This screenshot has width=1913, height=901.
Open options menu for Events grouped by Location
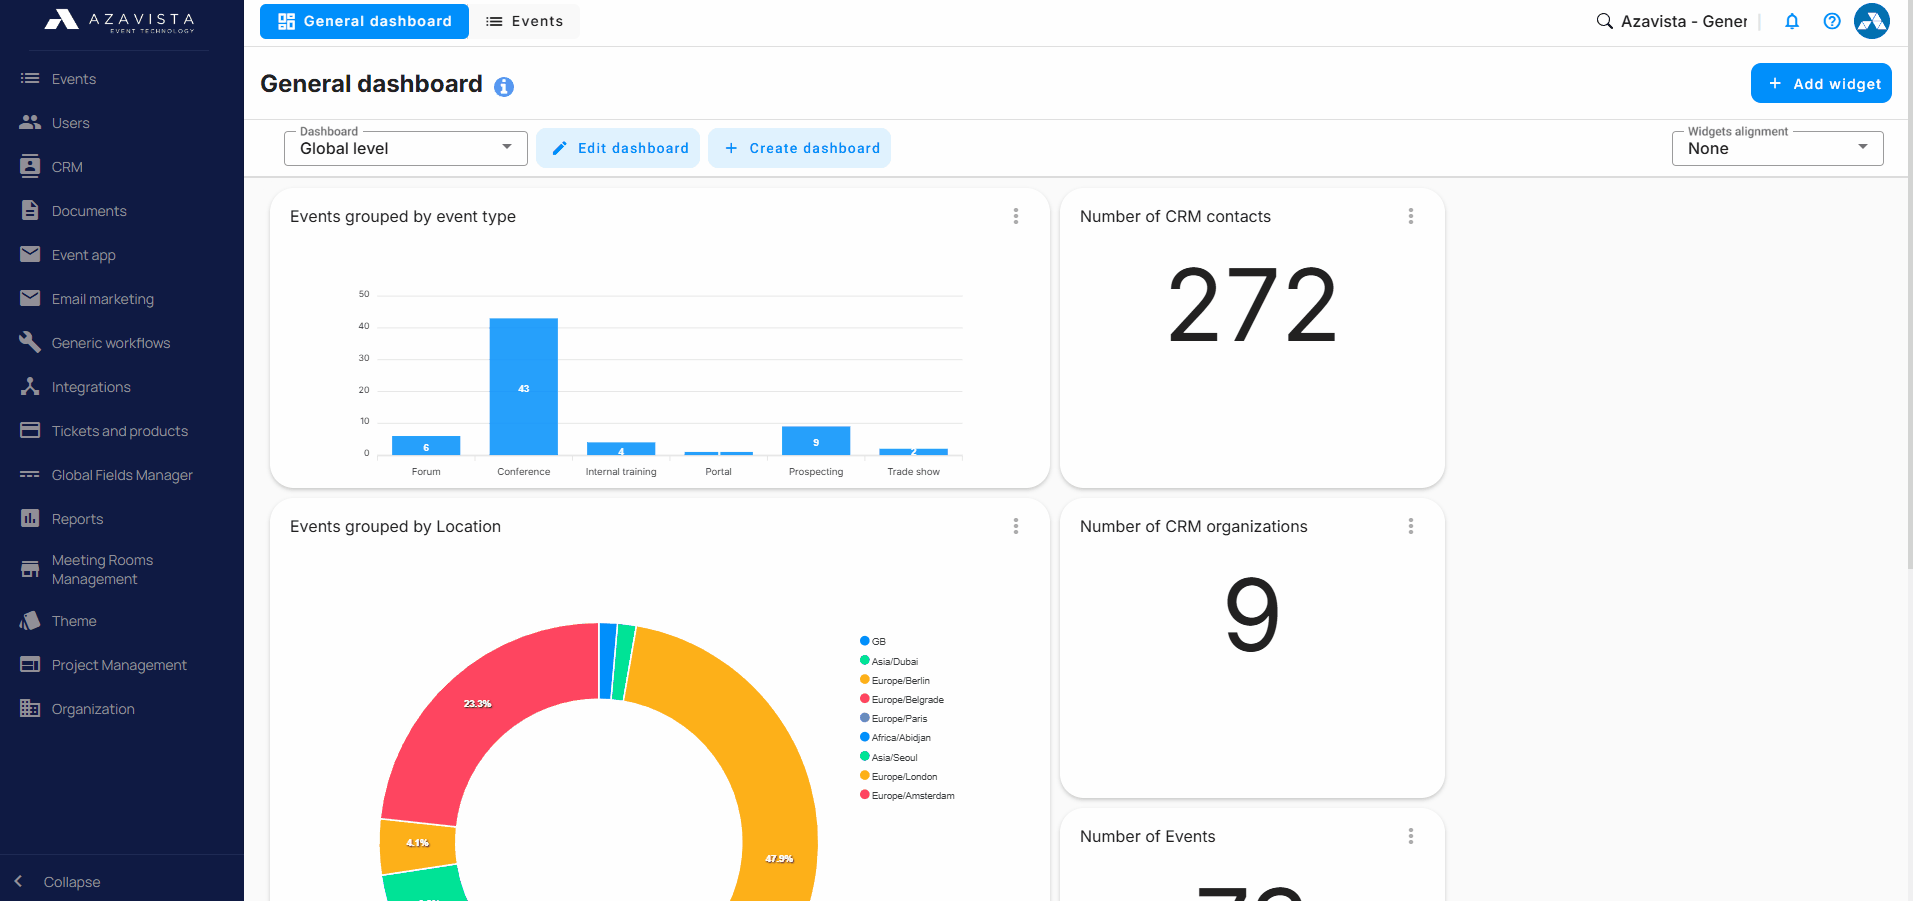coord(1016,526)
